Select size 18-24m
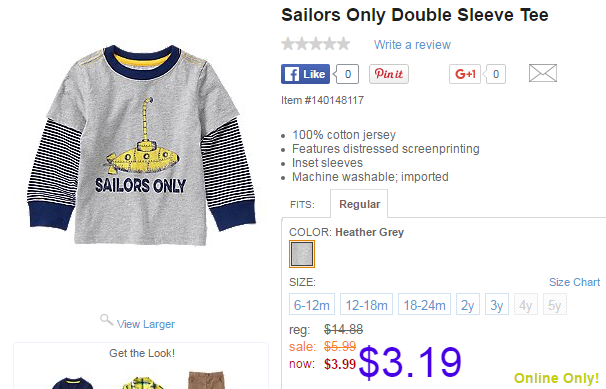 click(x=424, y=304)
